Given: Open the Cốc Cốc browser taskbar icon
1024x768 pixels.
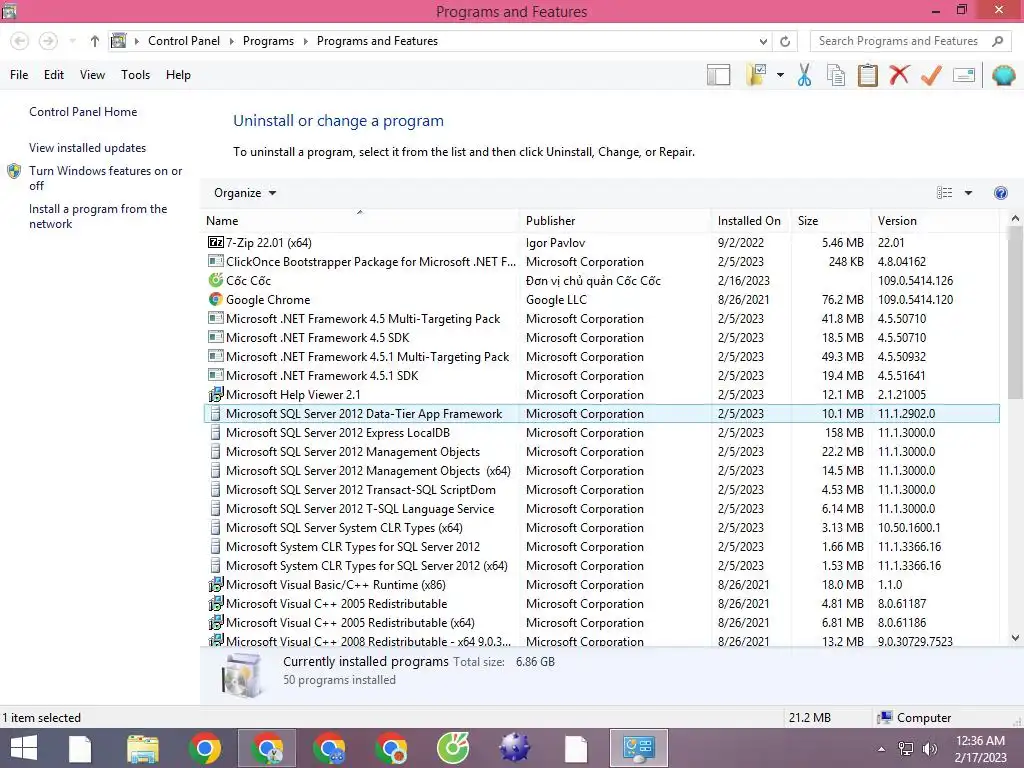Looking at the screenshot, I should point(453,748).
